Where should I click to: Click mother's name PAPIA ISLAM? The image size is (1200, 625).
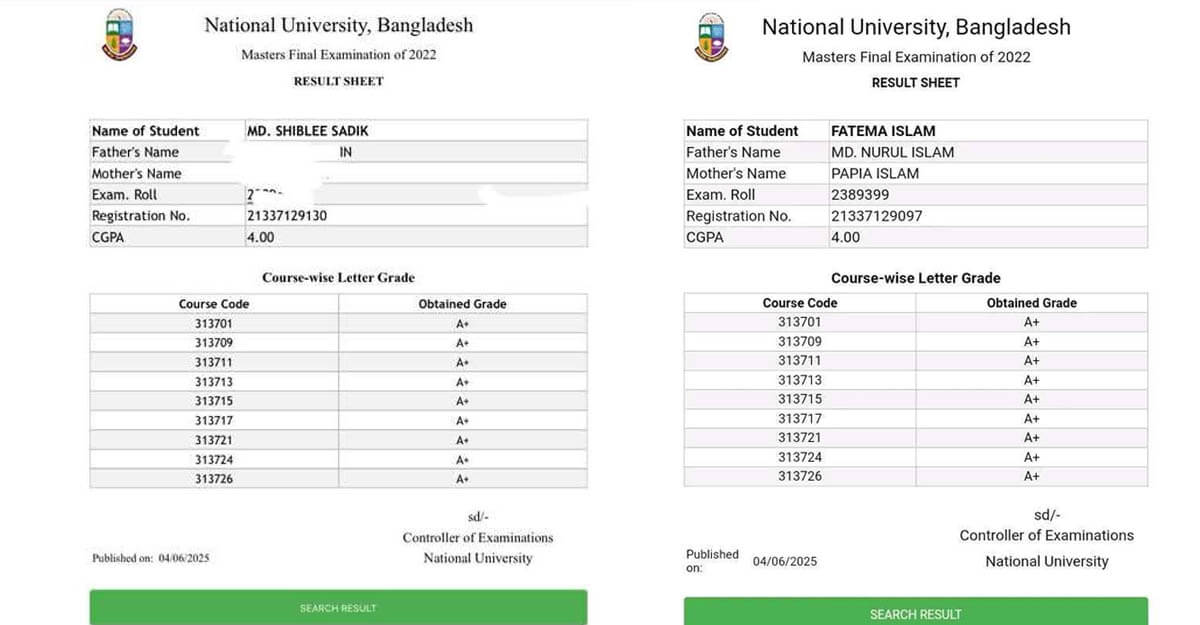pyautogui.click(x=874, y=173)
